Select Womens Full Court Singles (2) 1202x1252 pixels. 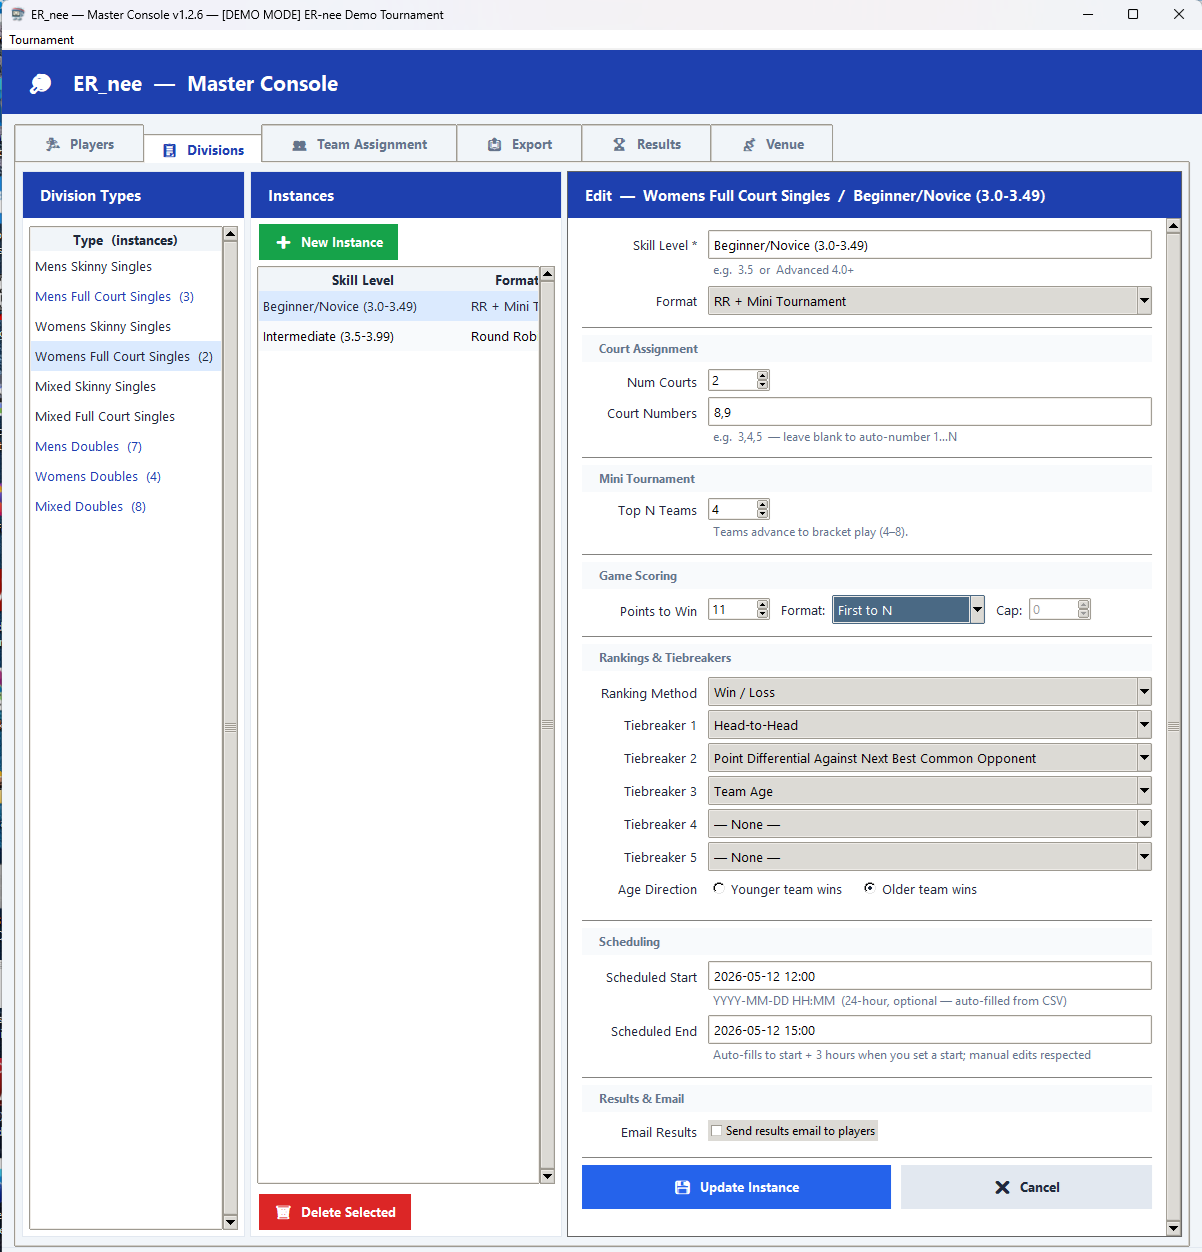point(126,356)
